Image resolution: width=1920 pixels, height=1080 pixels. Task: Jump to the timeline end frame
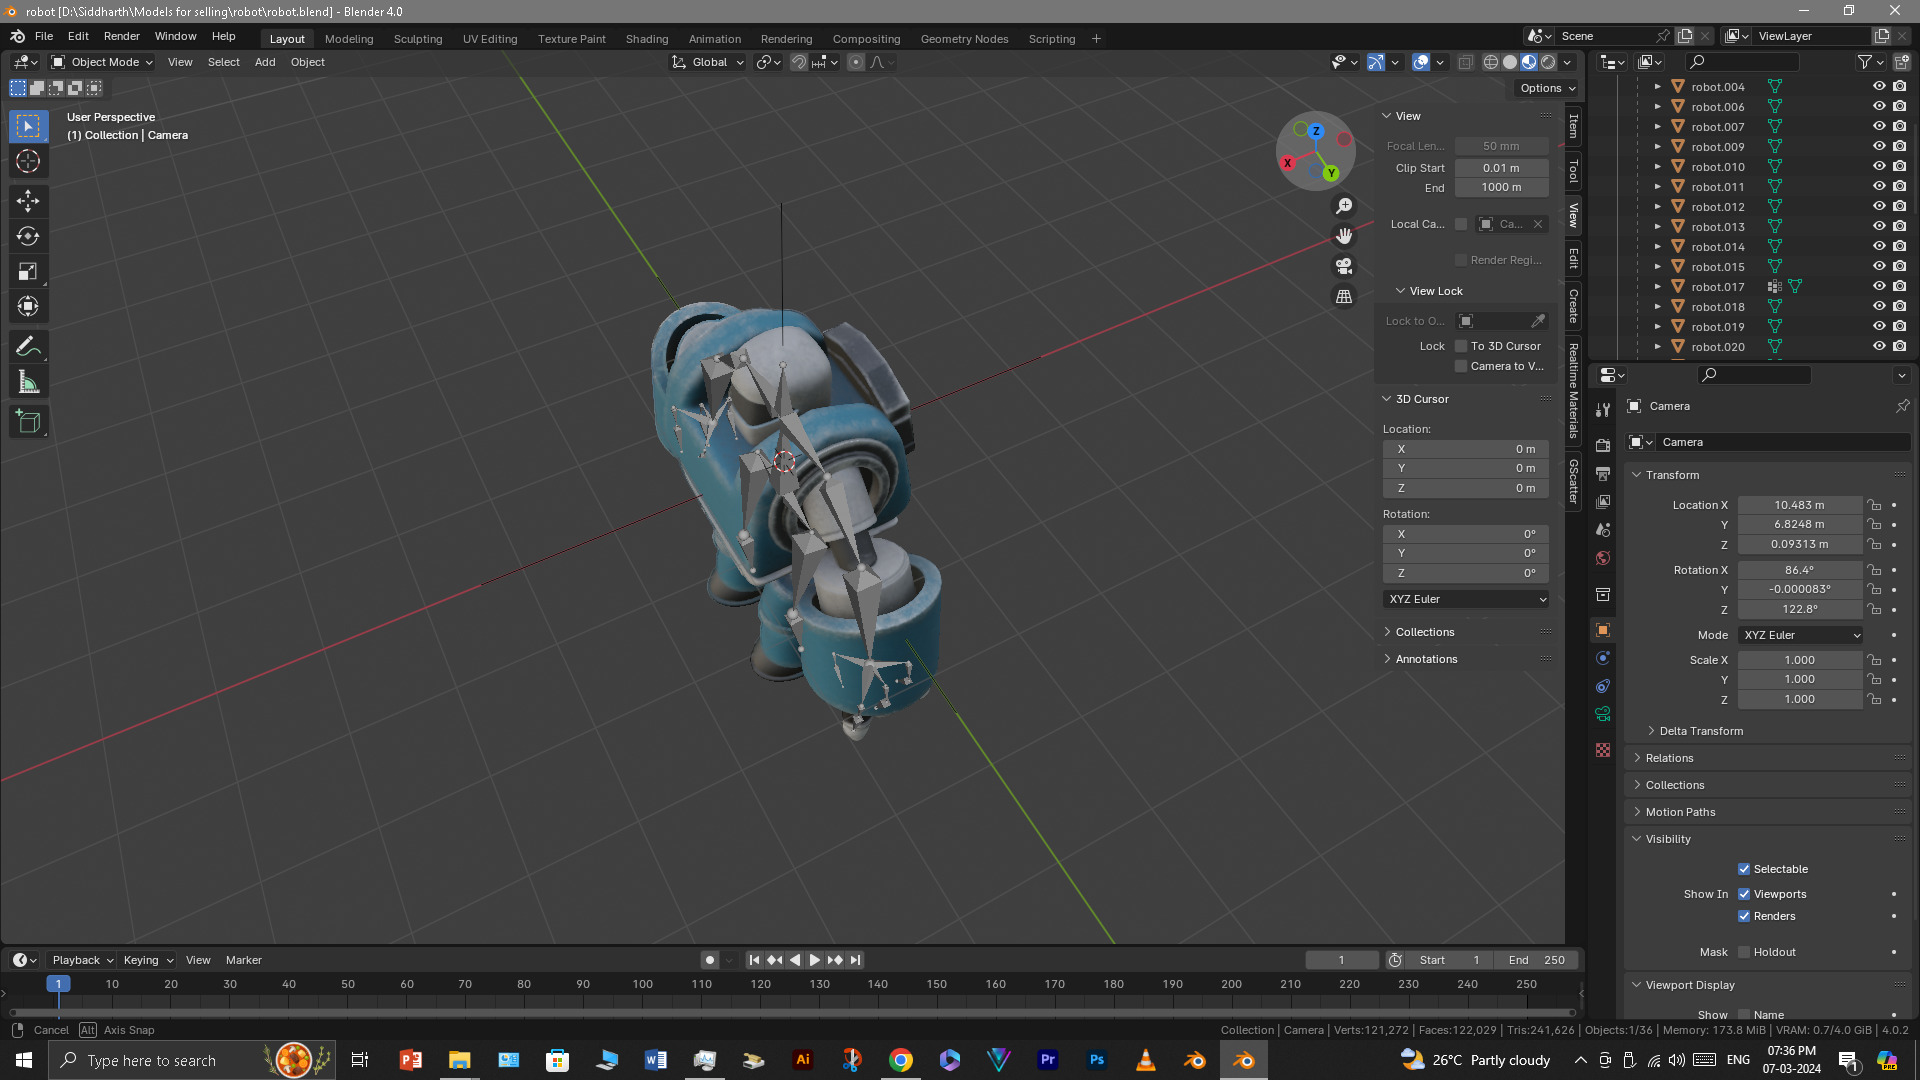pyautogui.click(x=855, y=960)
